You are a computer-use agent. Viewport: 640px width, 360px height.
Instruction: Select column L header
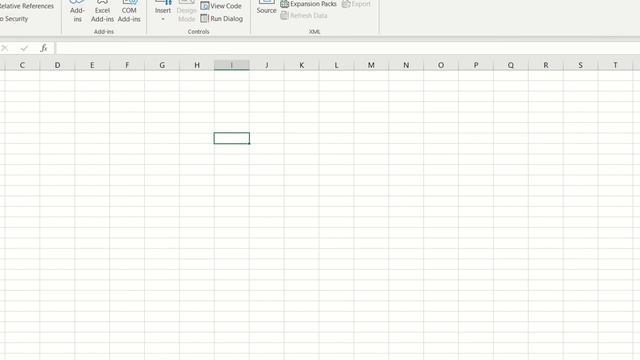[x=336, y=65]
